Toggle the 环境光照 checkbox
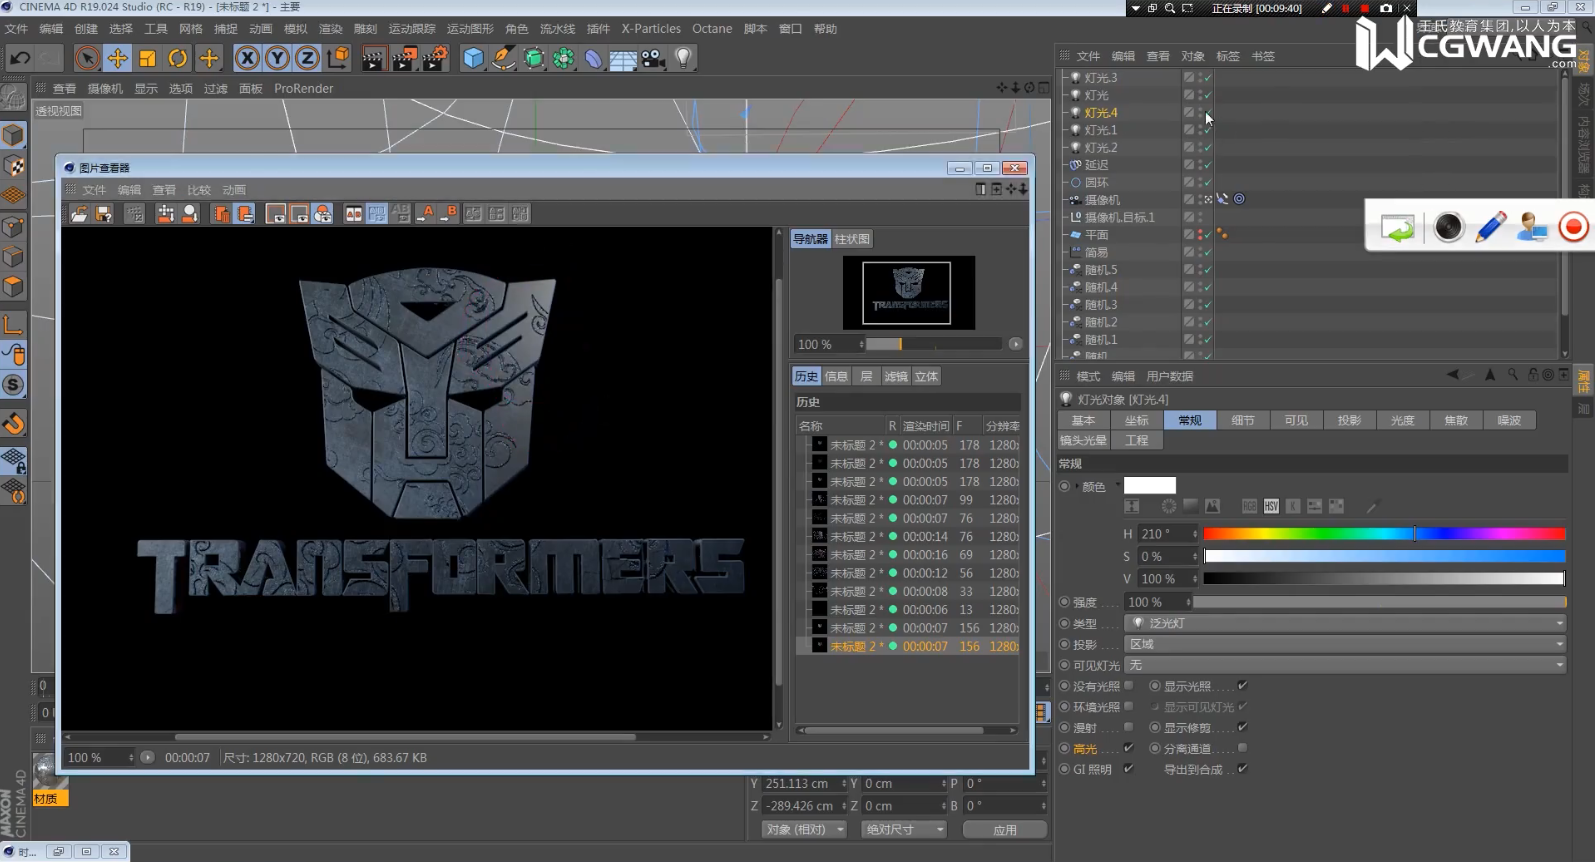The height and width of the screenshot is (862, 1595). tap(1129, 707)
